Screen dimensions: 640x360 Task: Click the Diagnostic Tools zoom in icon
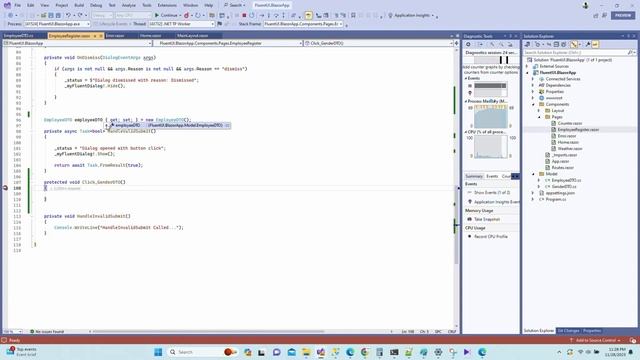pyautogui.click(x=492, y=44)
